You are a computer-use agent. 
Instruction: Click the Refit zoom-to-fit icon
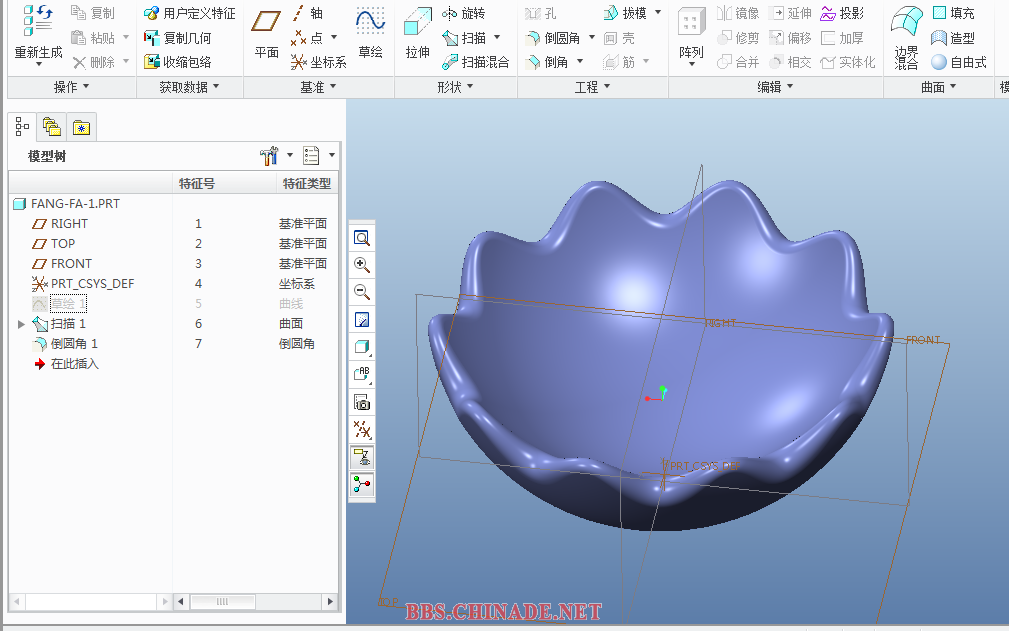(x=362, y=238)
